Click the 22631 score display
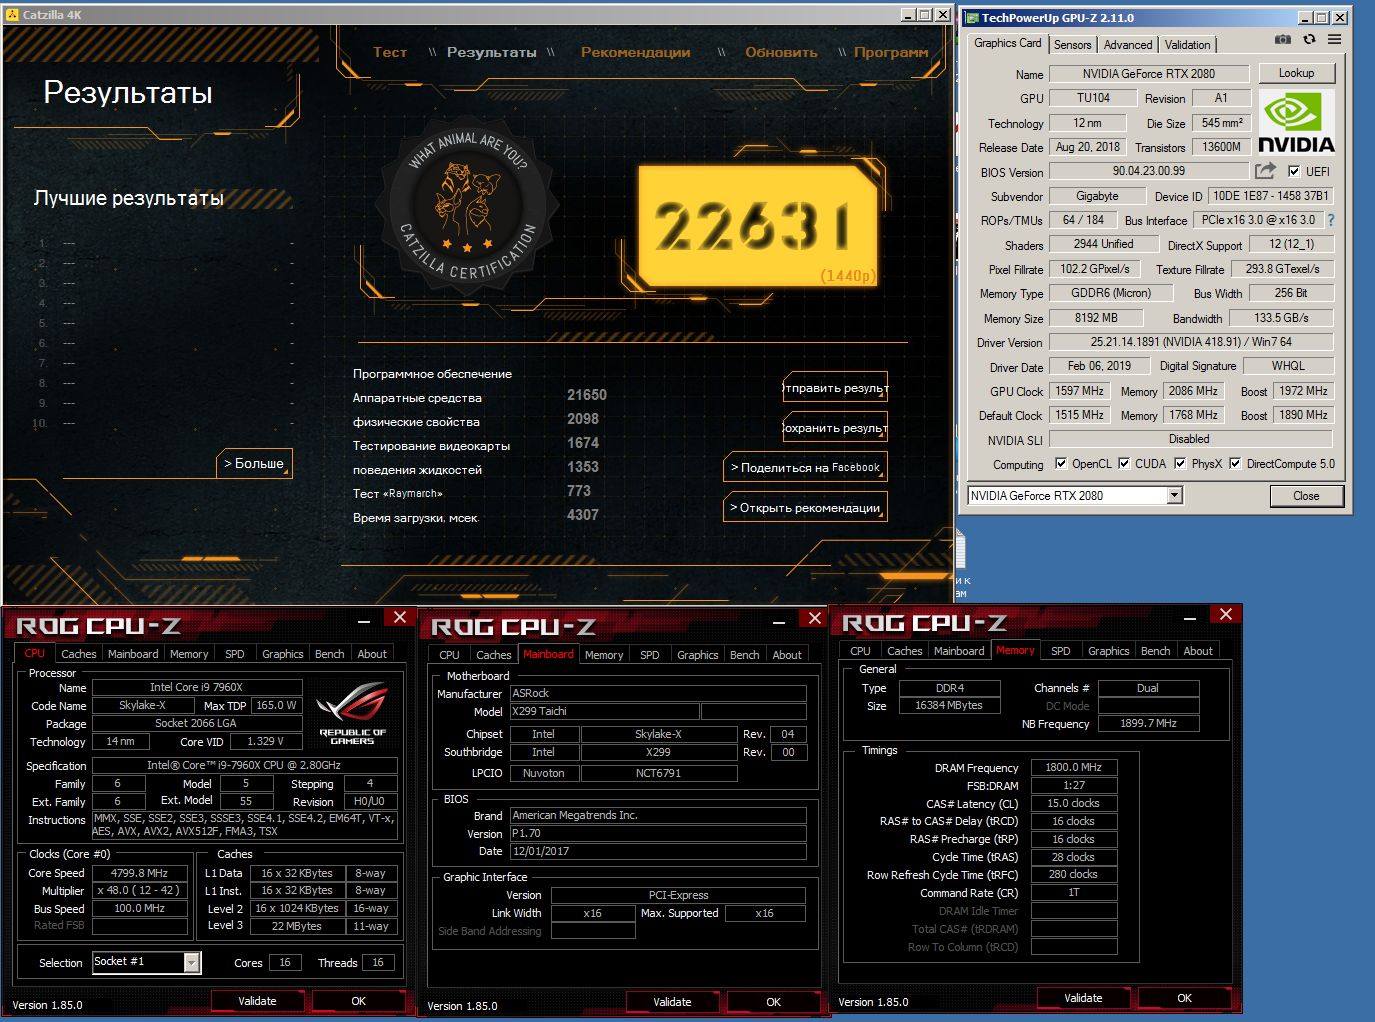This screenshot has height=1022, width=1375. point(757,226)
